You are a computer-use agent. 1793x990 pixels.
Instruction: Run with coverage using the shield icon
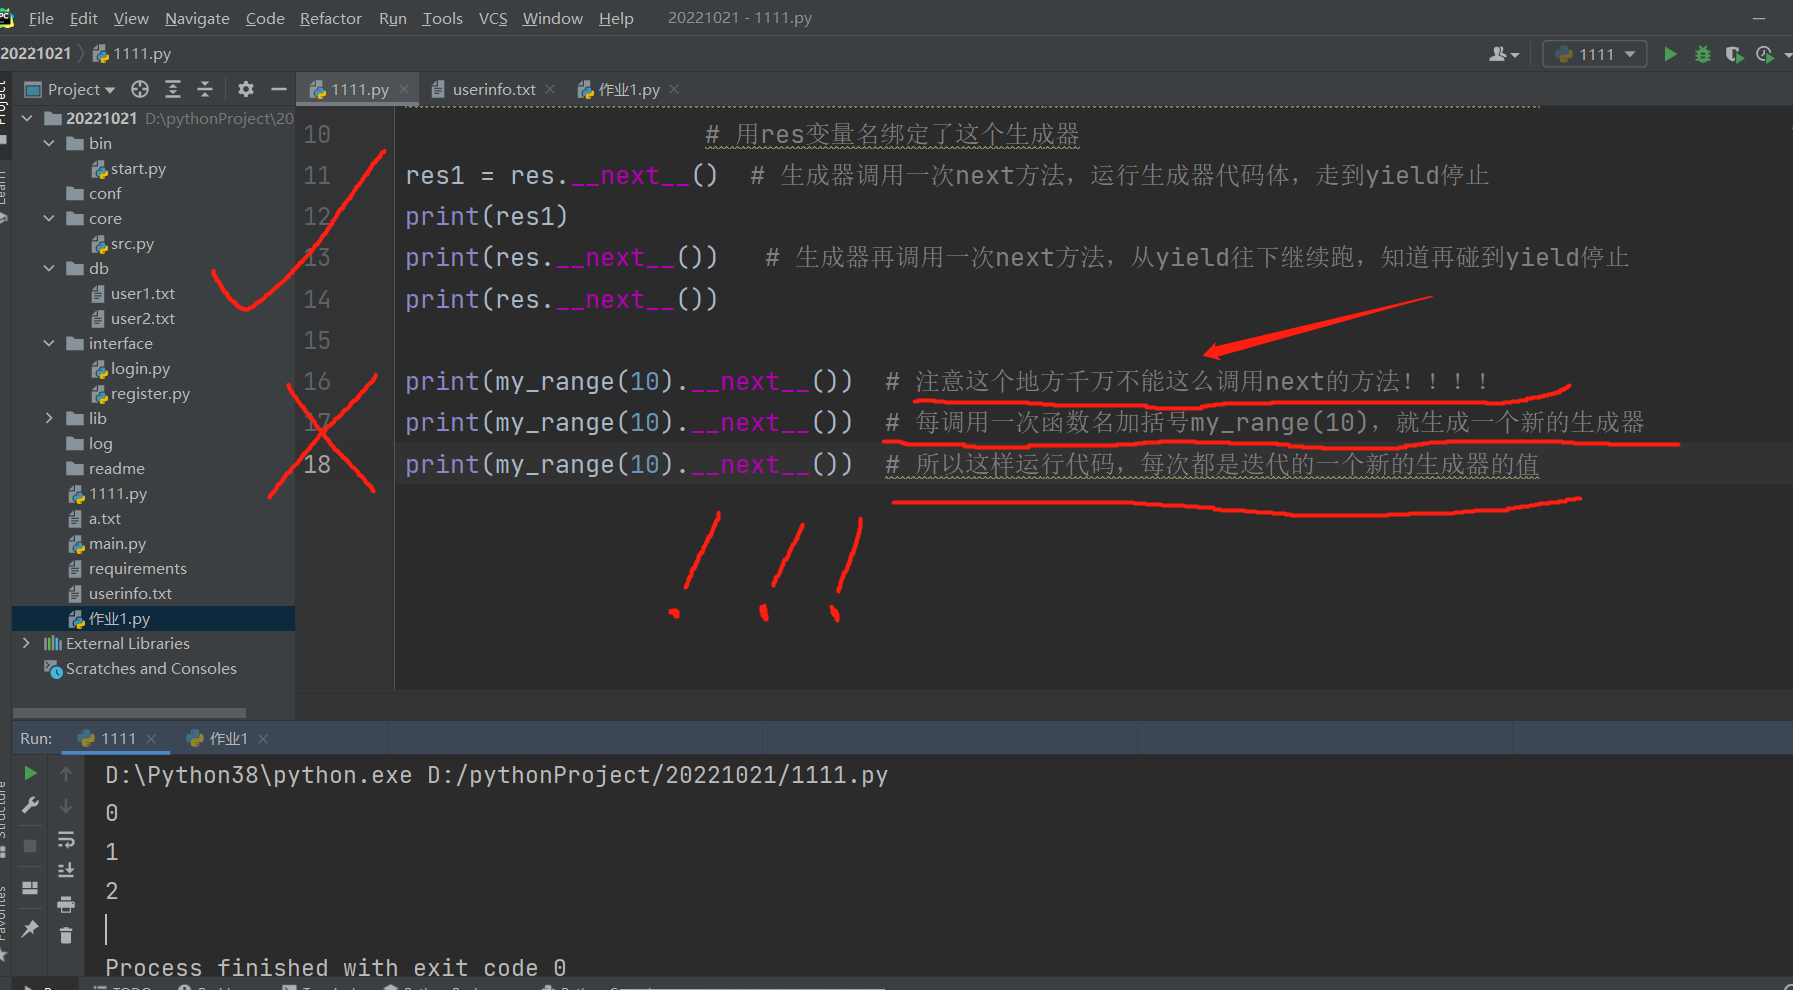[1735, 54]
